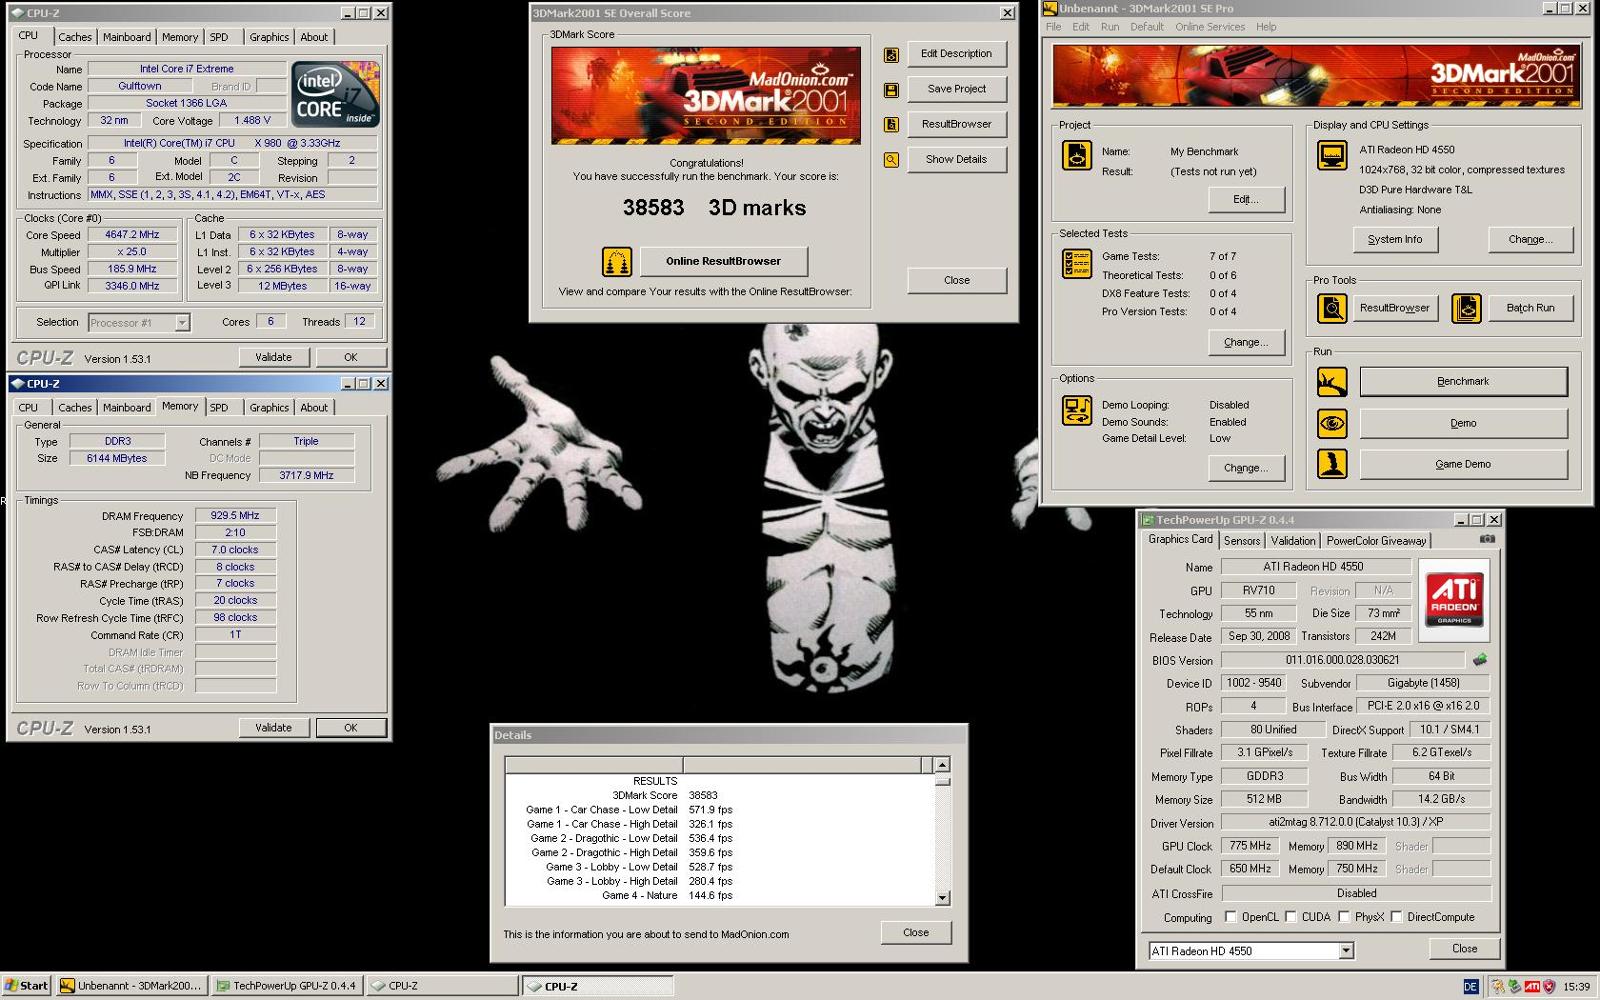Switch to the TechPowerUp GPU-Z taskbar button
1600x1000 pixels.
tap(288, 986)
